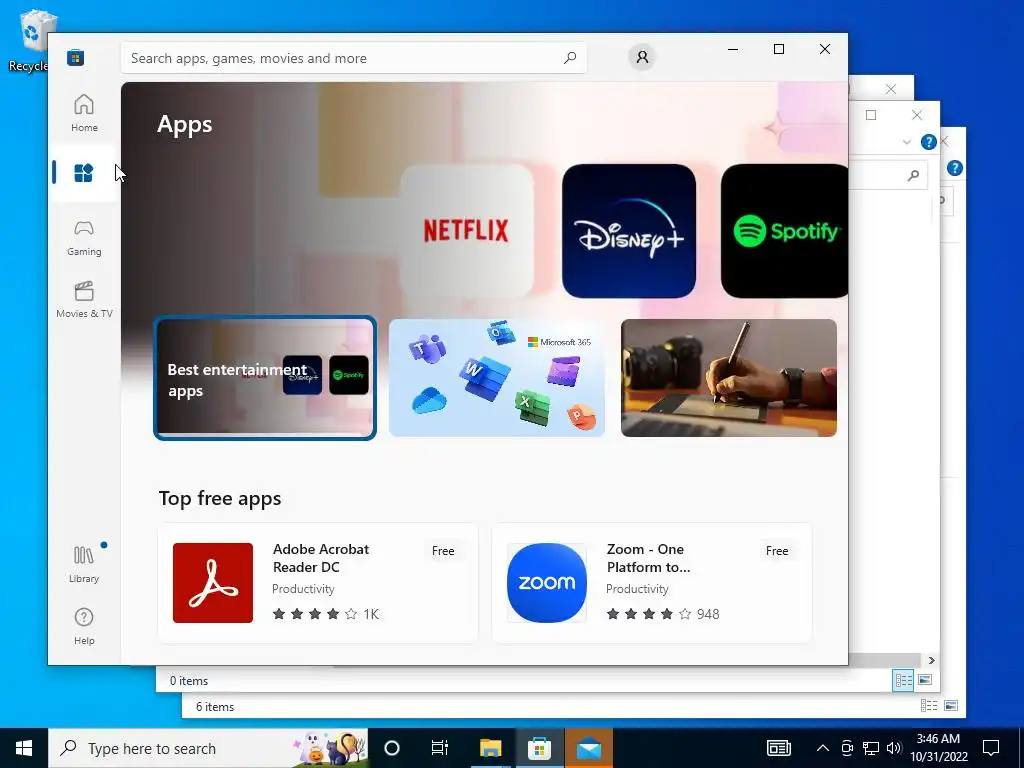Screen dimensions: 1024x768
Task: Click search icon in back Explorer window
Action: (913, 175)
